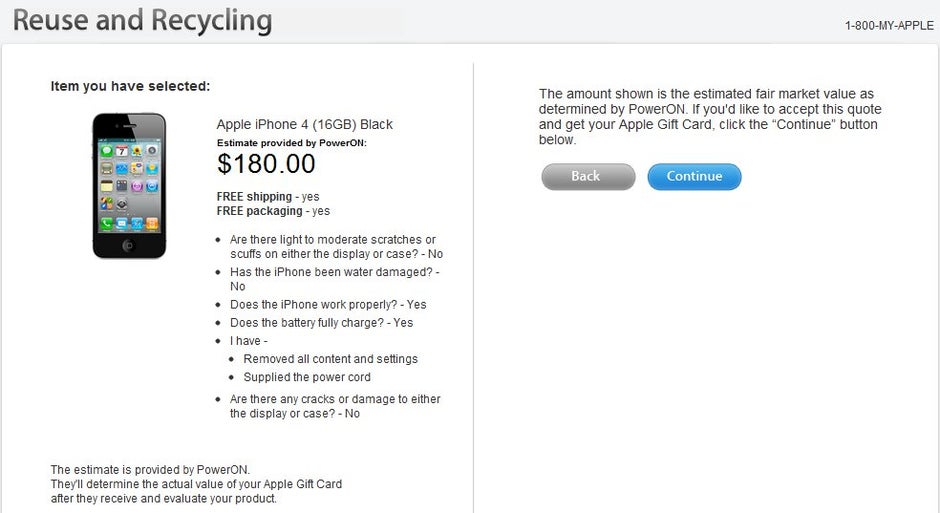Click 'Does the battery fully charge' item
This screenshot has width=940, height=513.
pyautogui.click(x=321, y=322)
